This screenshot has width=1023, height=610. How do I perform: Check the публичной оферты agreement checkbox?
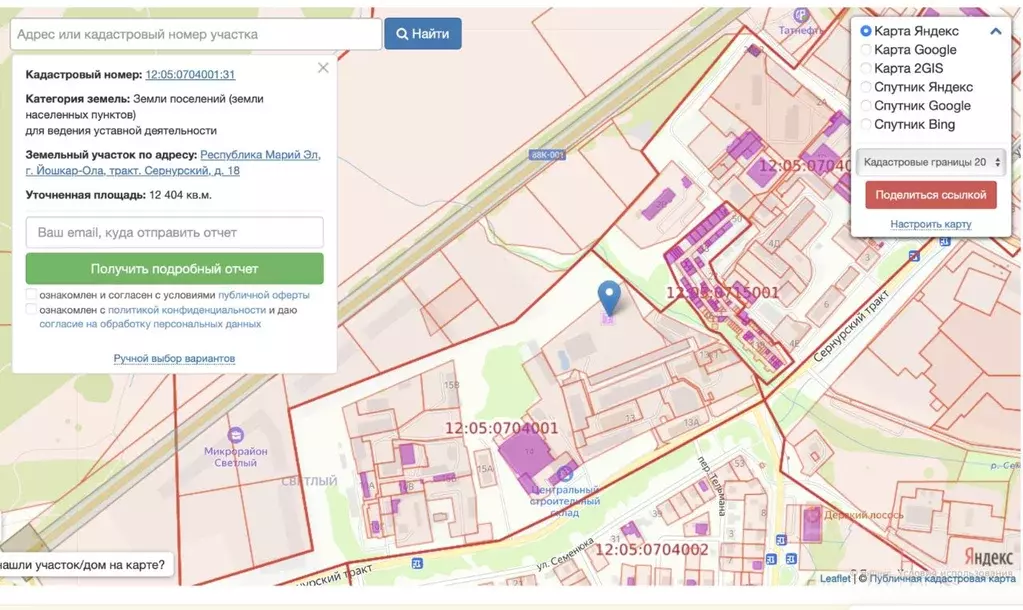[x=31, y=294]
